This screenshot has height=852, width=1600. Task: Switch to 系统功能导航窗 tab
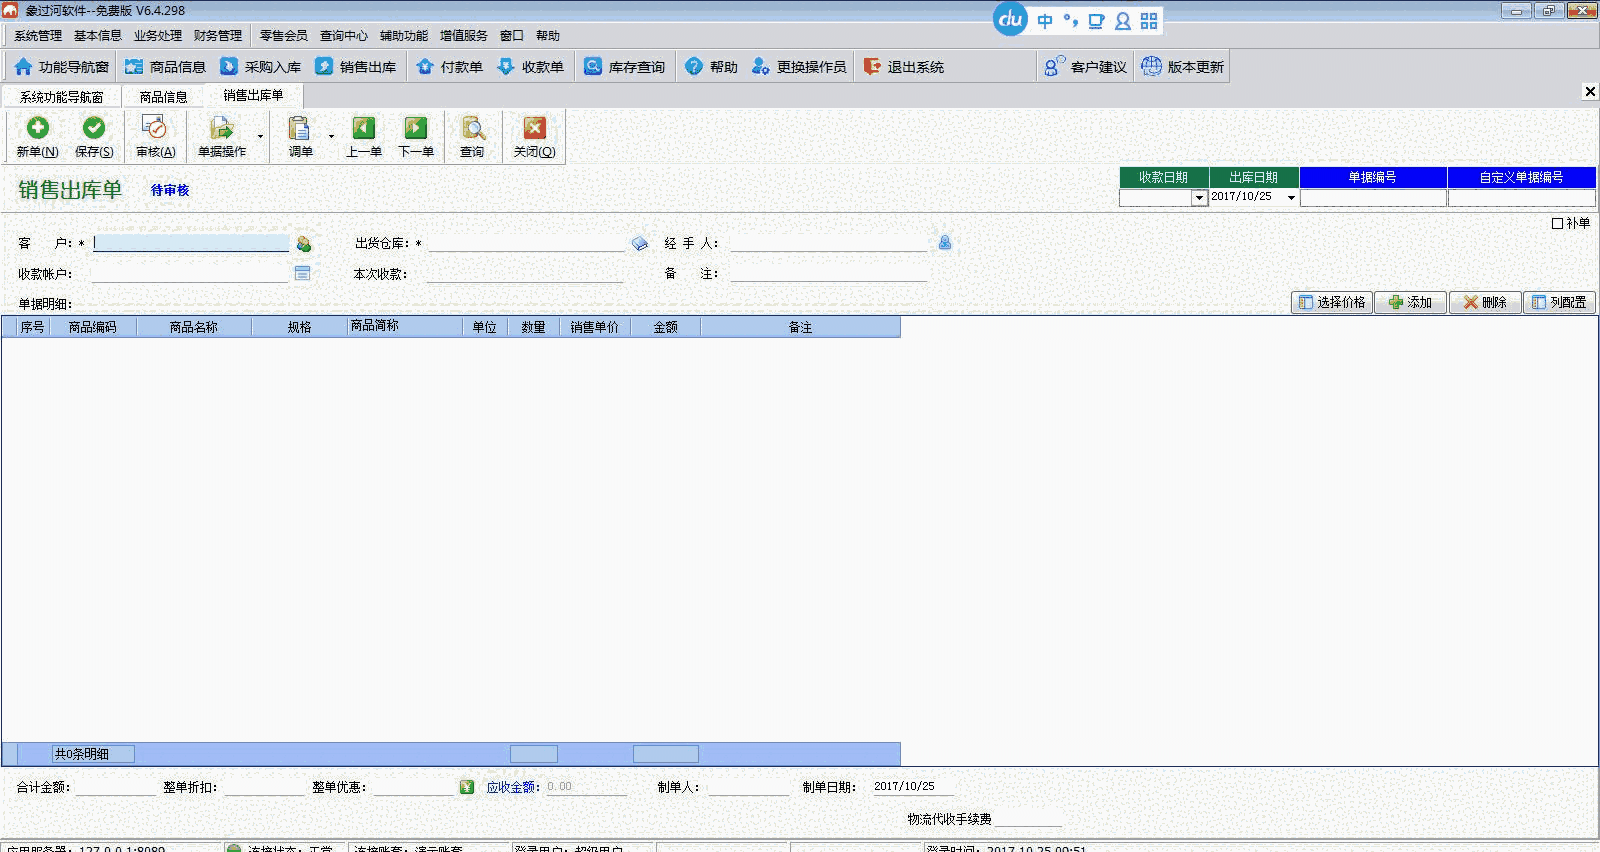point(62,97)
